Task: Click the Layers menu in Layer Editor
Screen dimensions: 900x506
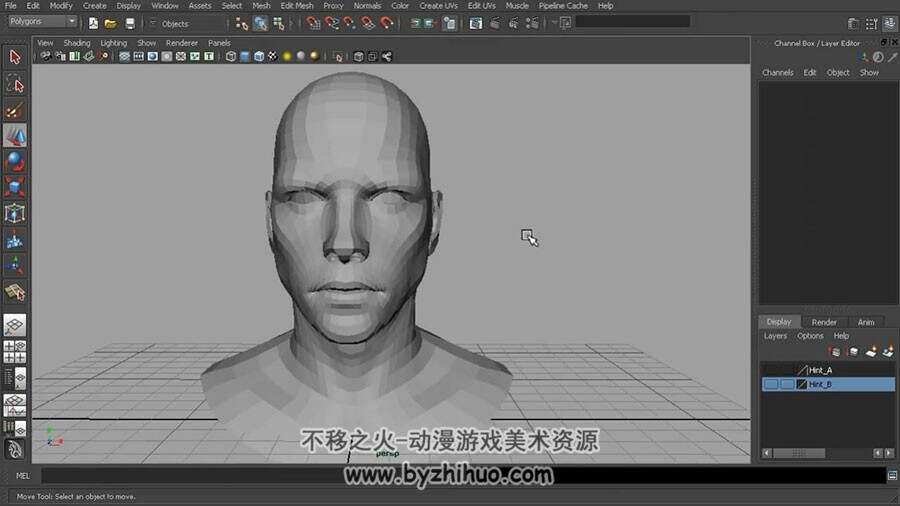Action: pyautogui.click(x=775, y=336)
